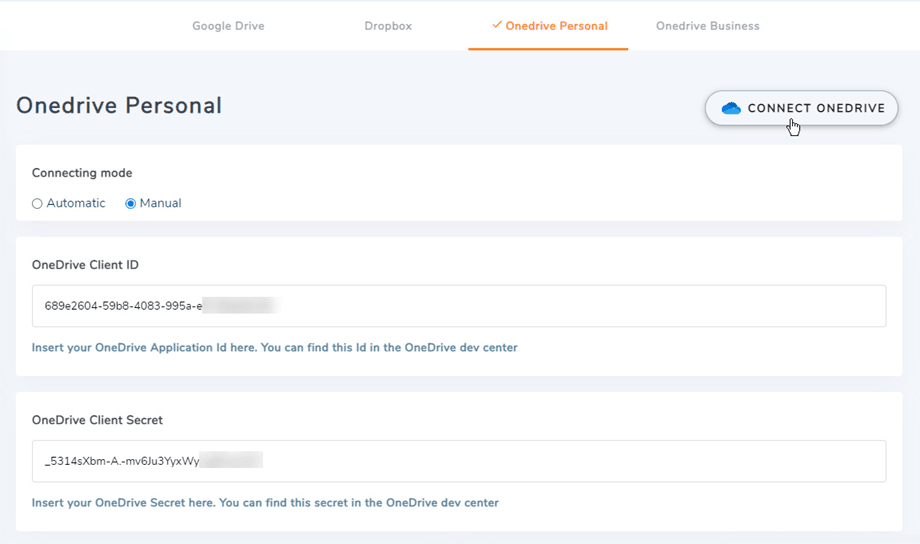Click the 'OneDrive Client ID' field label
This screenshot has width=920, height=544.
tap(85, 265)
